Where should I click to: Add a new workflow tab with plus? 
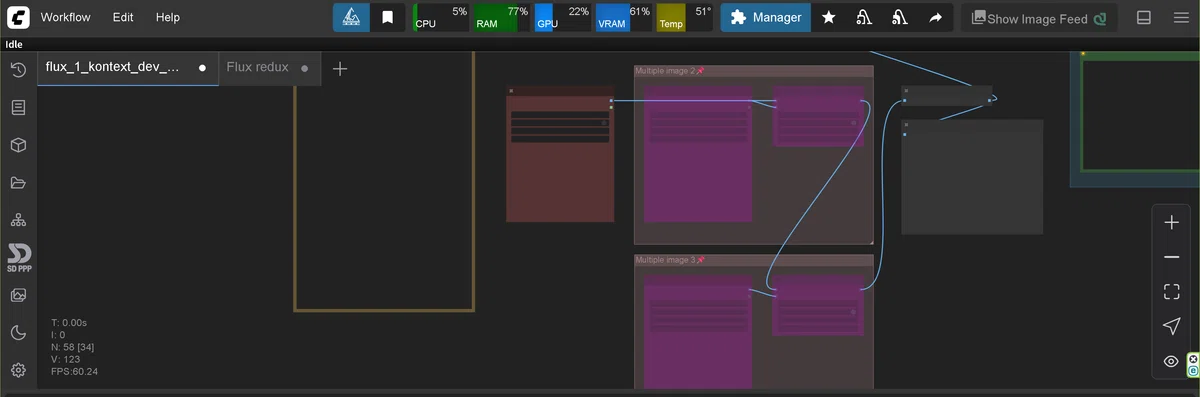340,69
